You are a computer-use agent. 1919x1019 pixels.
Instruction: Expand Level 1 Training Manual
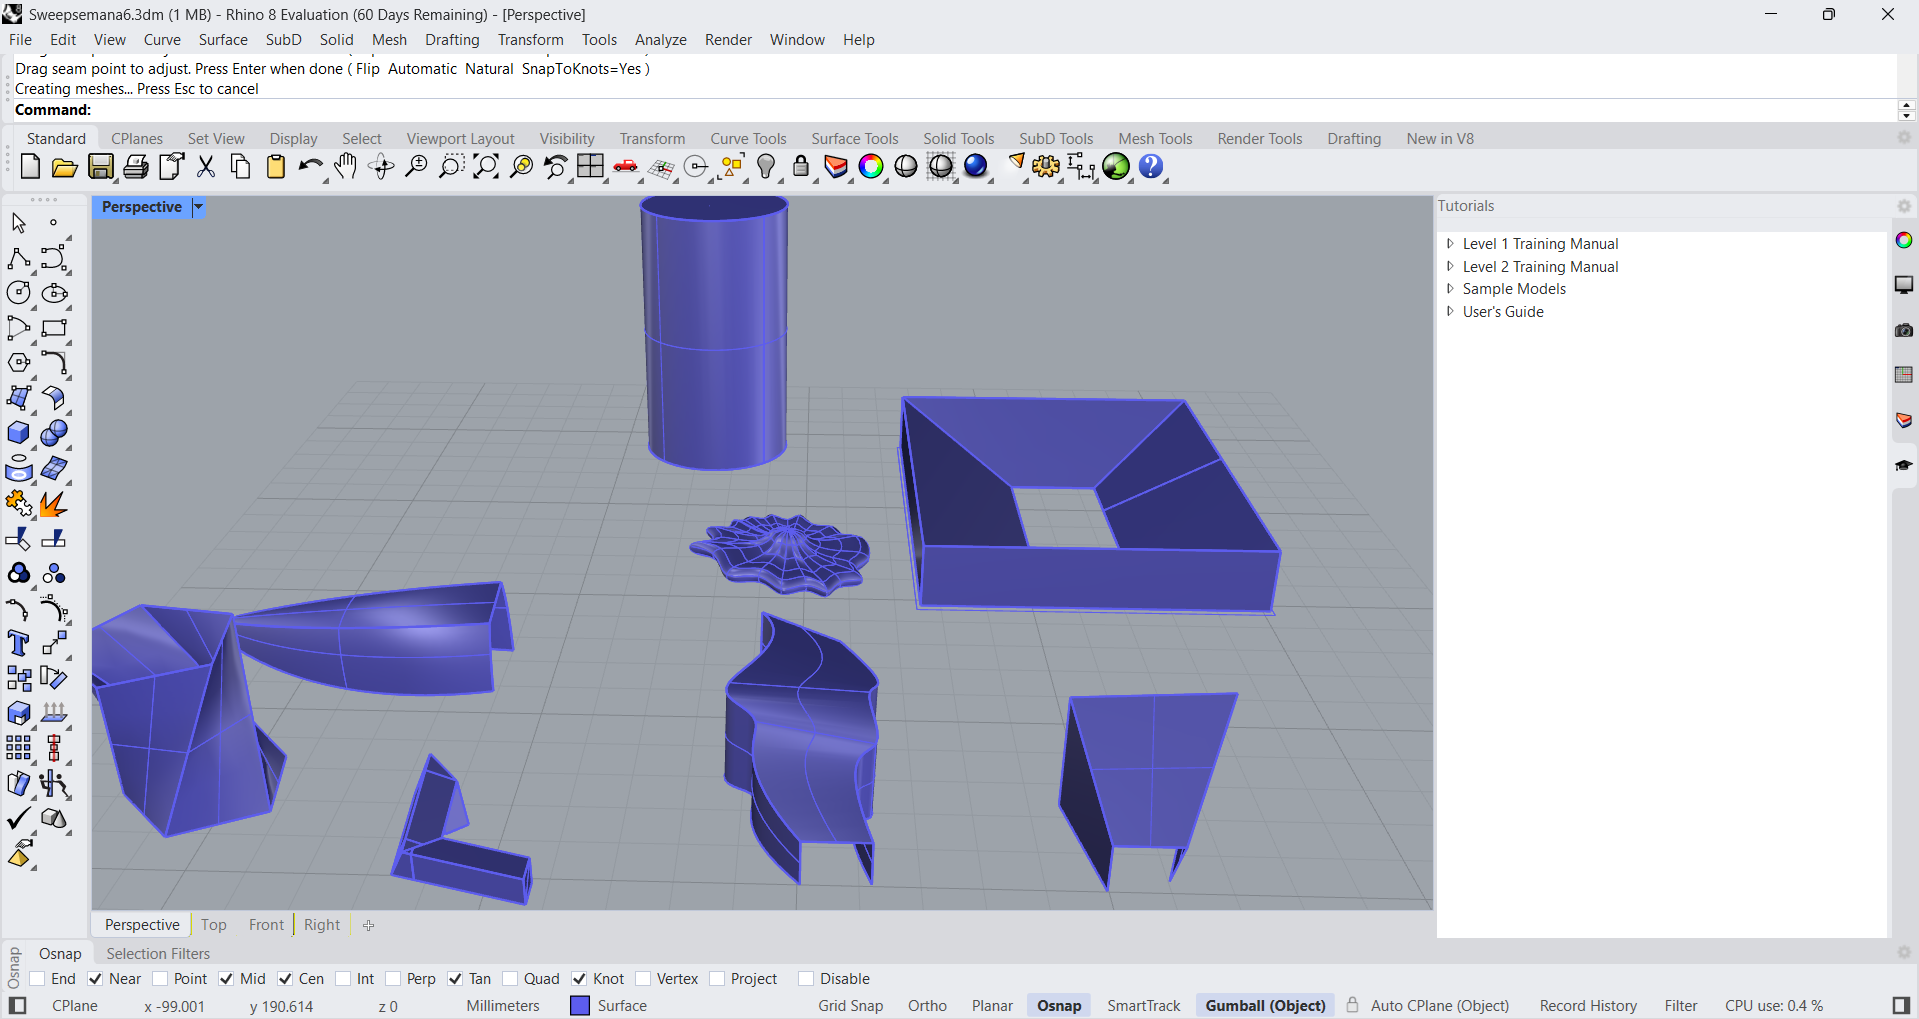click(x=1450, y=244)
